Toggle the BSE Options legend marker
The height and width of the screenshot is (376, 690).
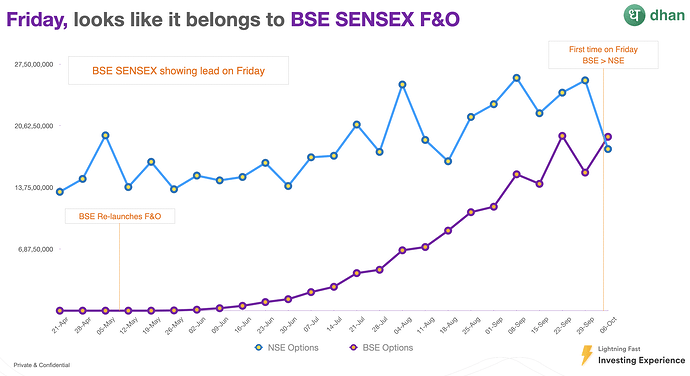click(353, 347)
